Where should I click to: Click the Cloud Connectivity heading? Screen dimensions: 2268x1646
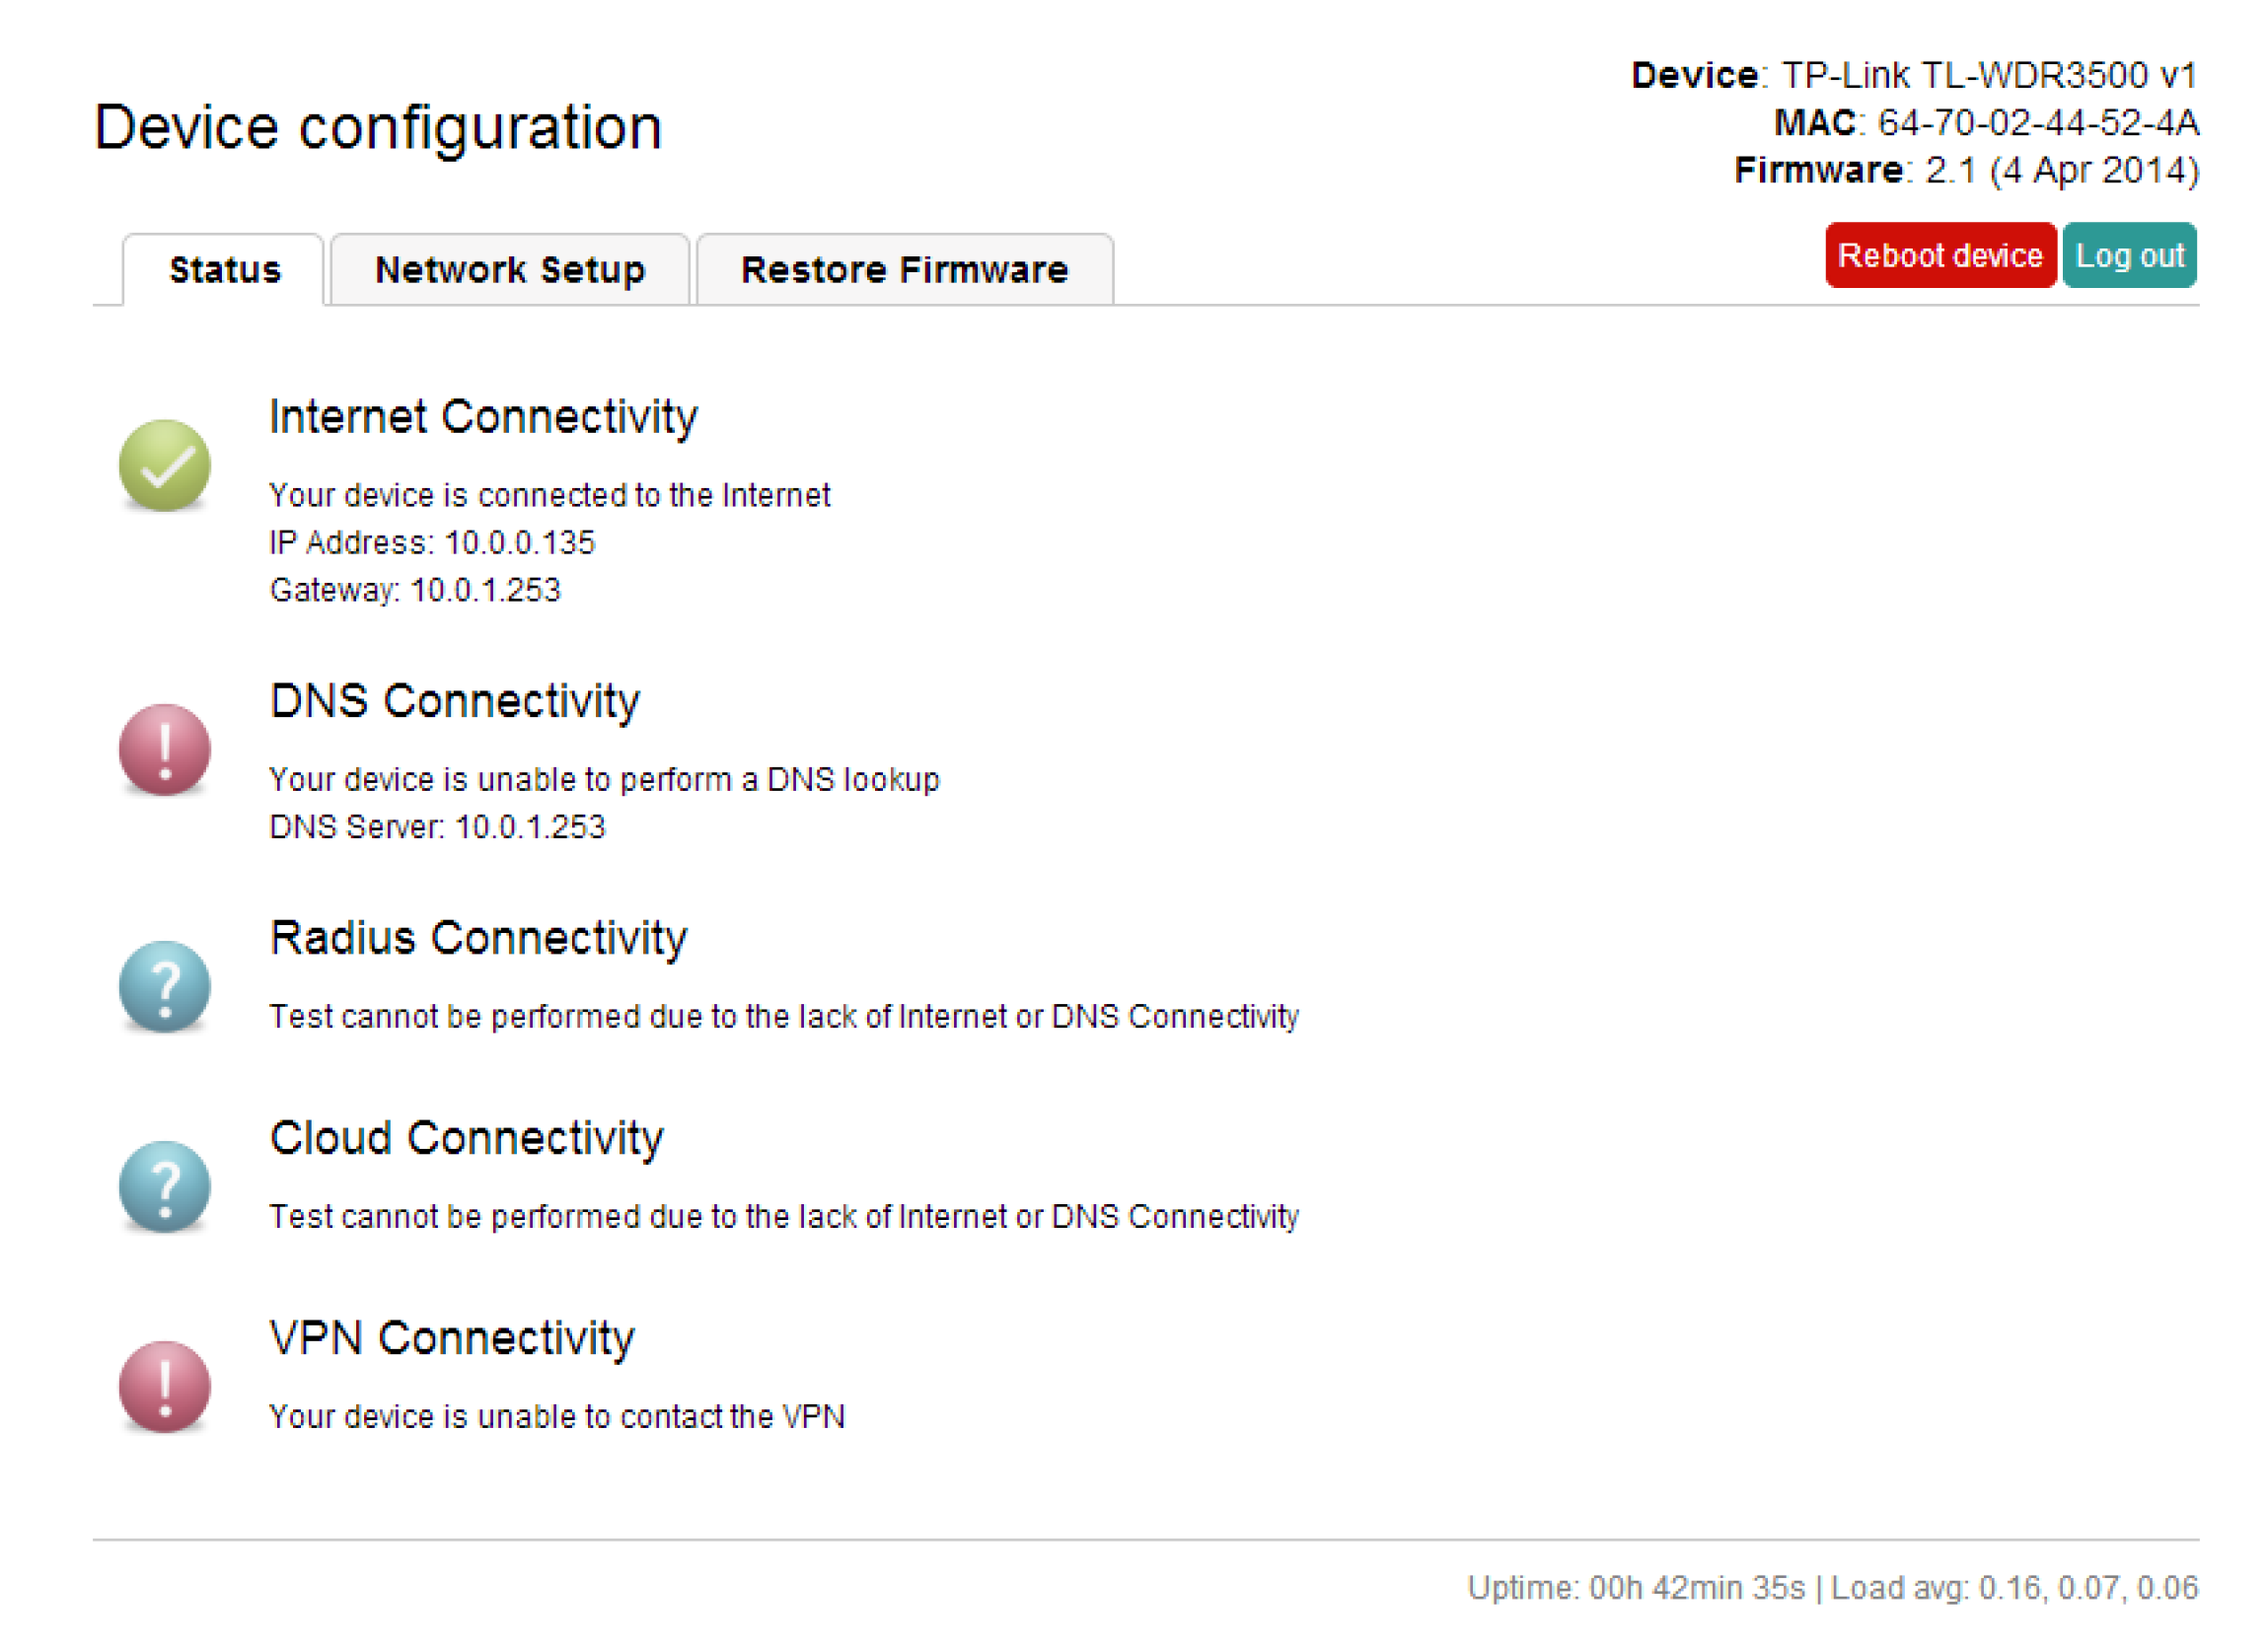click(x=467, y=1138)
